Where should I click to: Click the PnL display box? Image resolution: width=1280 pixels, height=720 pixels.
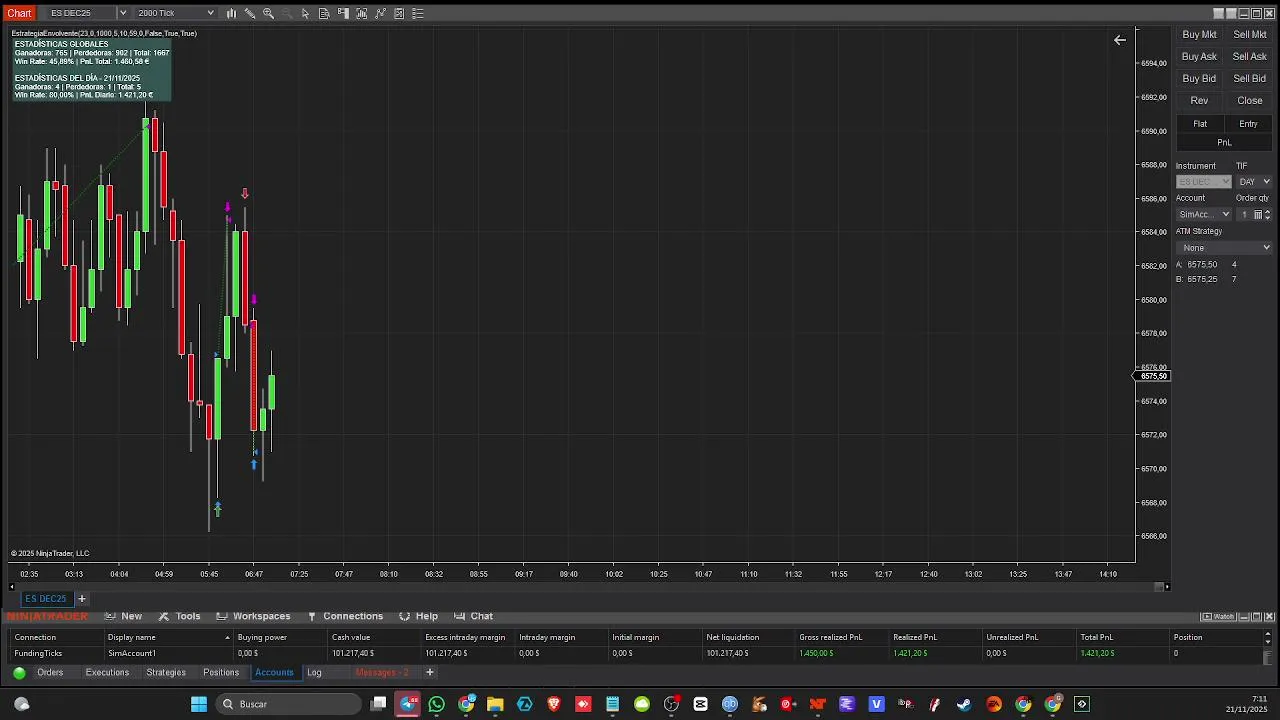(x=1224, y=143)
